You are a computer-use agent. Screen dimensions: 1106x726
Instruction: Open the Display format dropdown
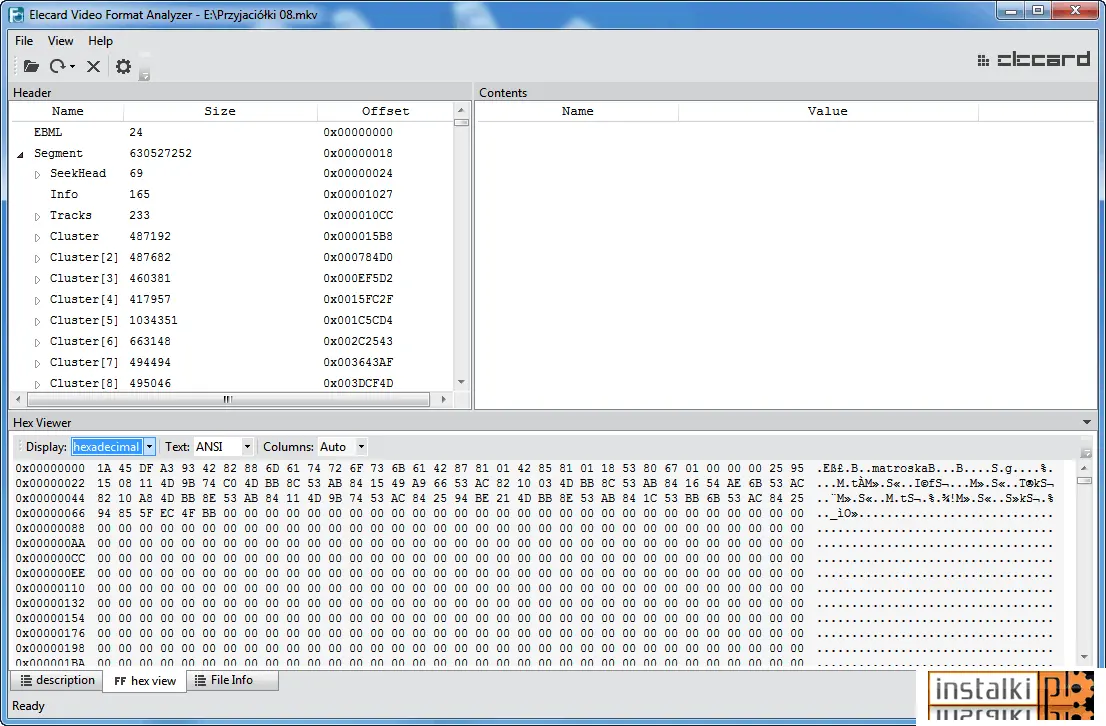150,447
